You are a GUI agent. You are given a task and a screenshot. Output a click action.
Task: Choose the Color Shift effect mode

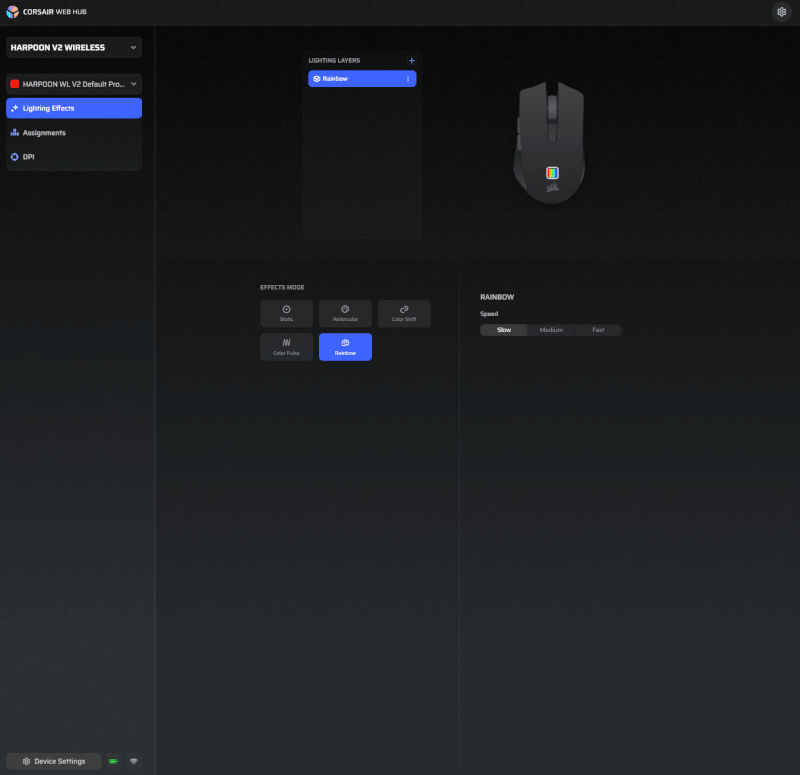[404, 313]
